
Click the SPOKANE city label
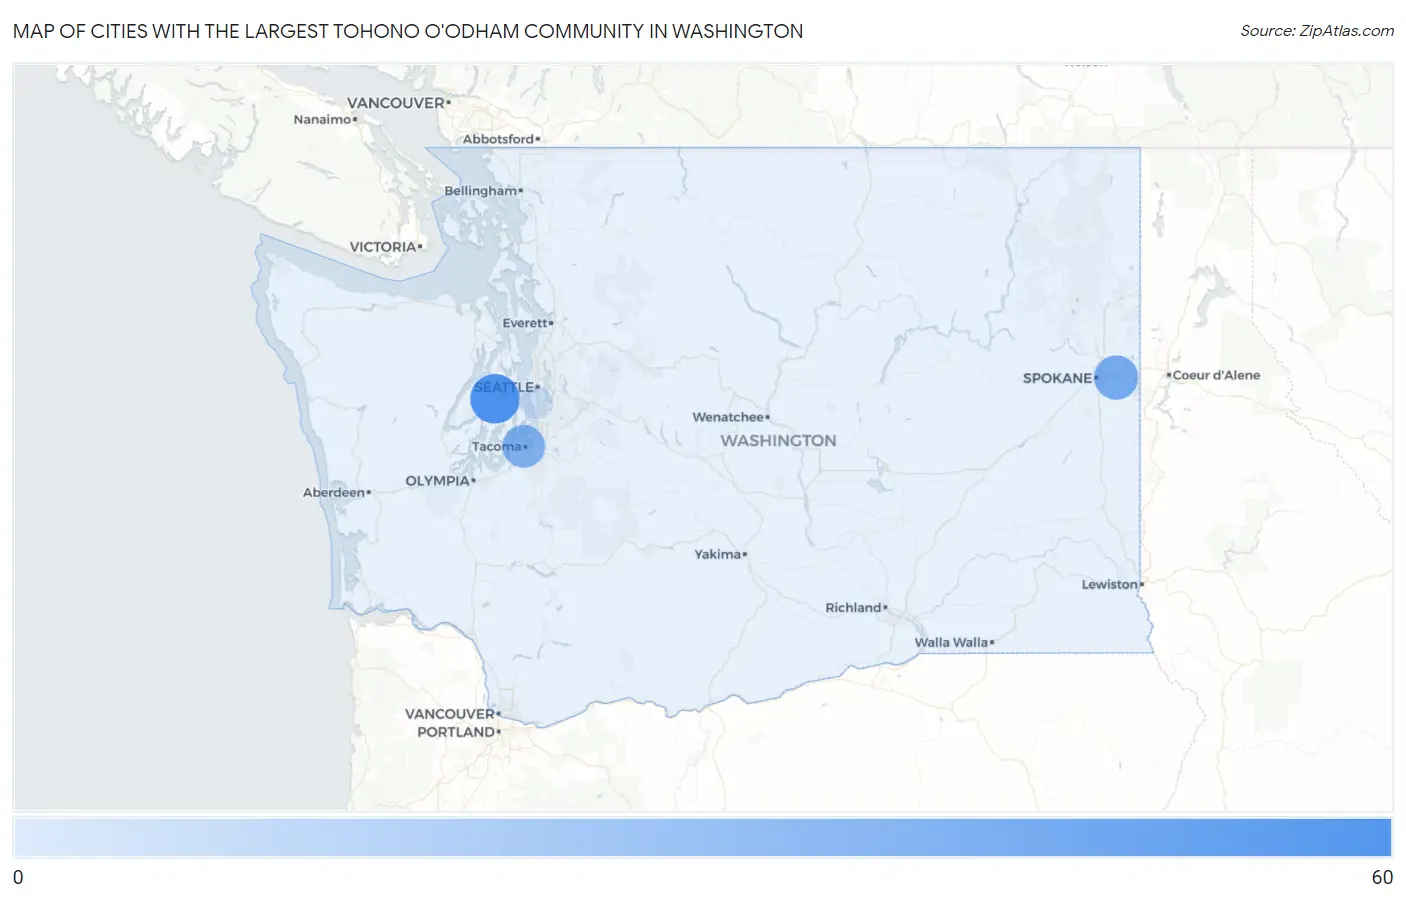(1057, 378)
